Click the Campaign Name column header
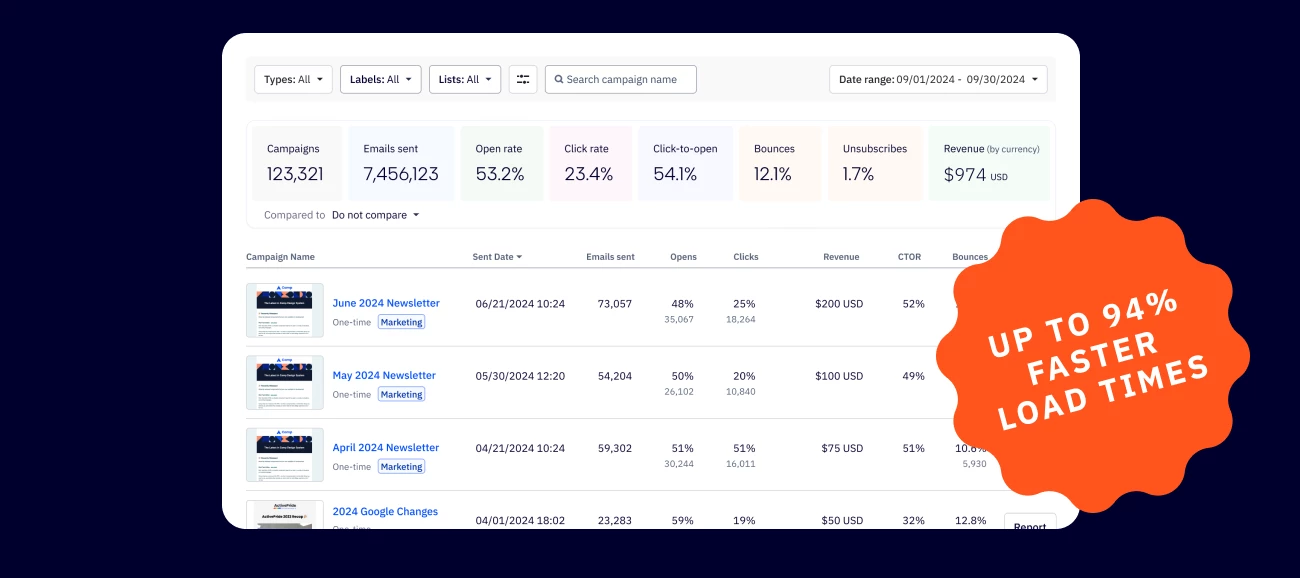The height and width of the screenshot is (578, 1300). pyautogui.click(x=281, y=257)
